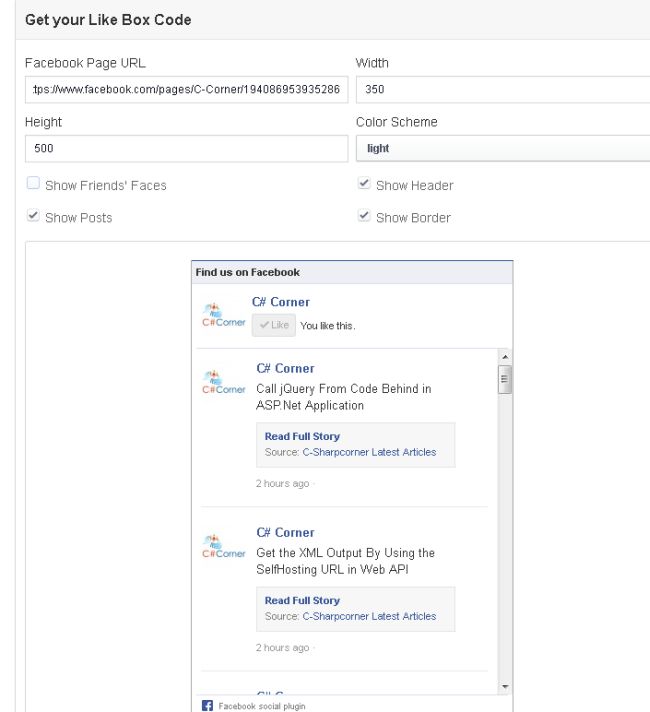Uncheck the Show Posts checkbox
Screen dimensions: 650x712
tap(33, 215)
